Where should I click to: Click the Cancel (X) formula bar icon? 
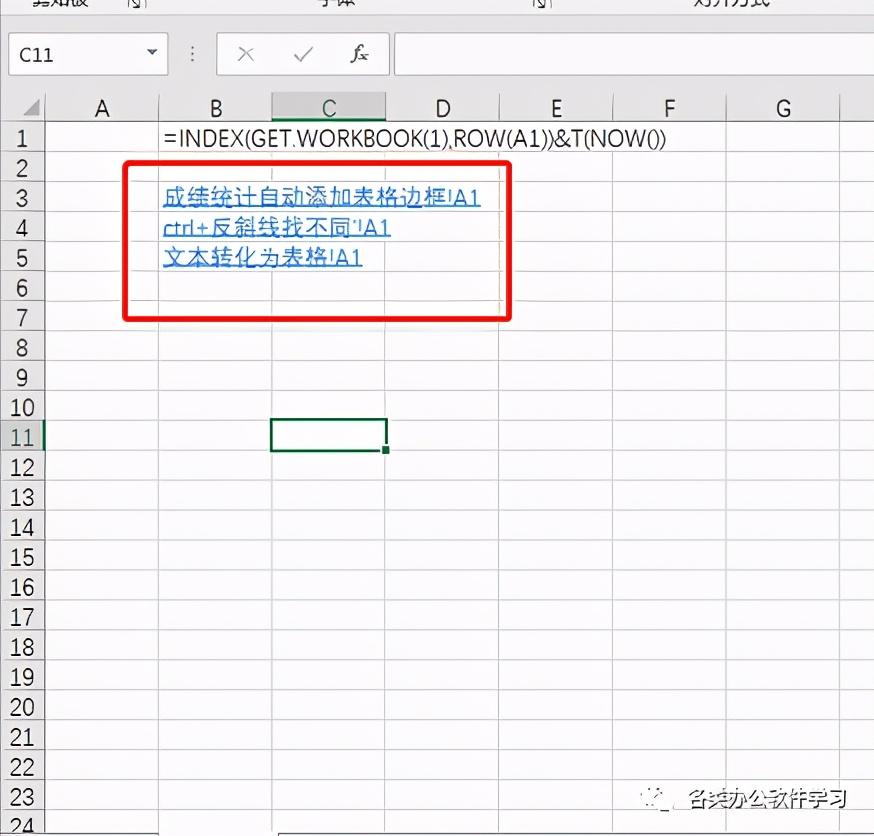point(246,54)
